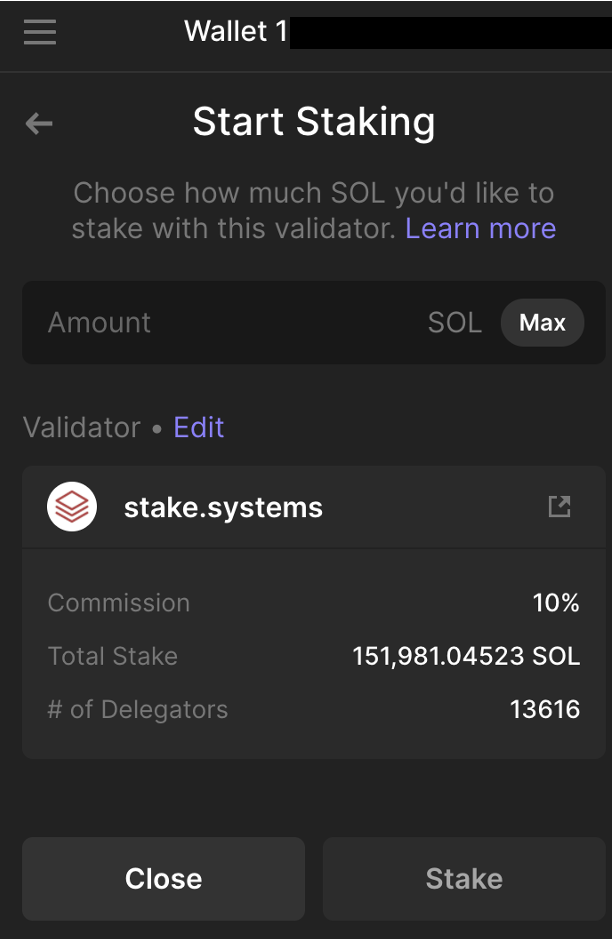The height and width of the screenshot is (940, 612).
Task: Open the Learn more link
Action: 480,228
